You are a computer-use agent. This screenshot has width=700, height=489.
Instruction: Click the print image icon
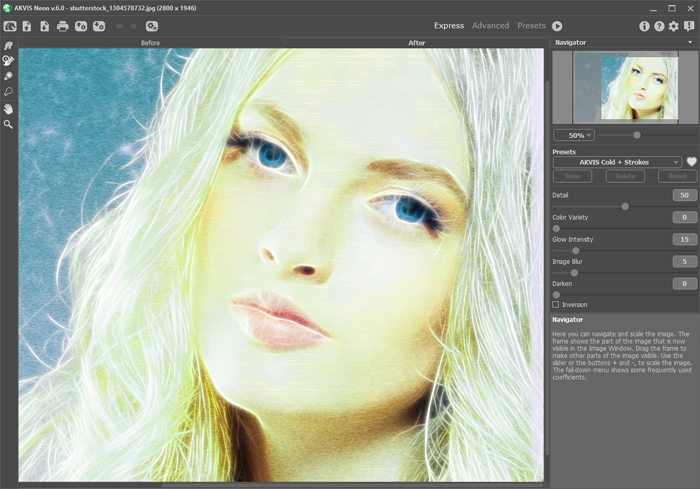coord(62,26)
